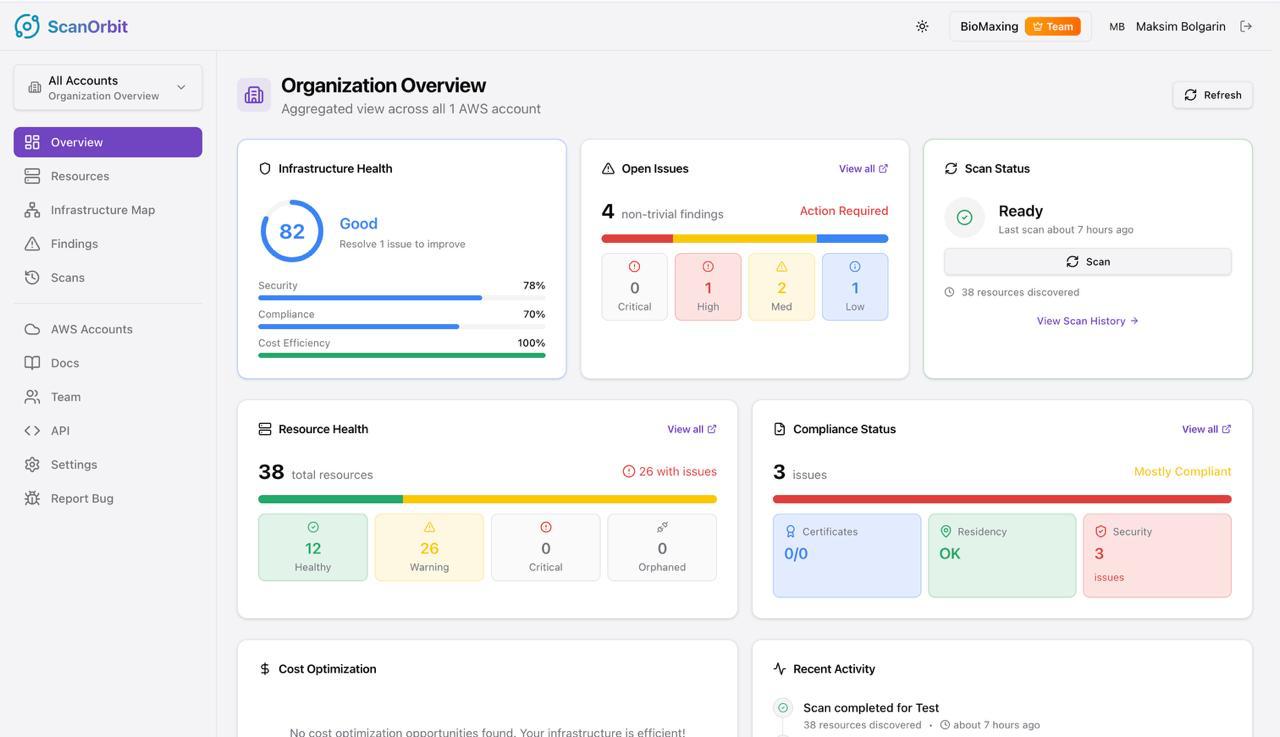Expand the All Accounts selector
The width and height of the screenshot is (1280, 737).
[107, 87]
